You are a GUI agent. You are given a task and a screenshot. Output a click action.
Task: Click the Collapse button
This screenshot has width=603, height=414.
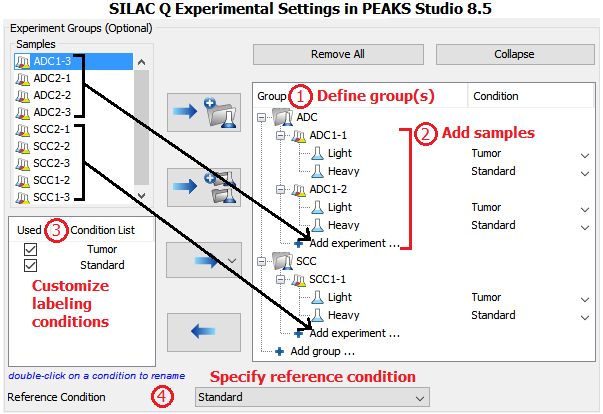coord(515,54)
